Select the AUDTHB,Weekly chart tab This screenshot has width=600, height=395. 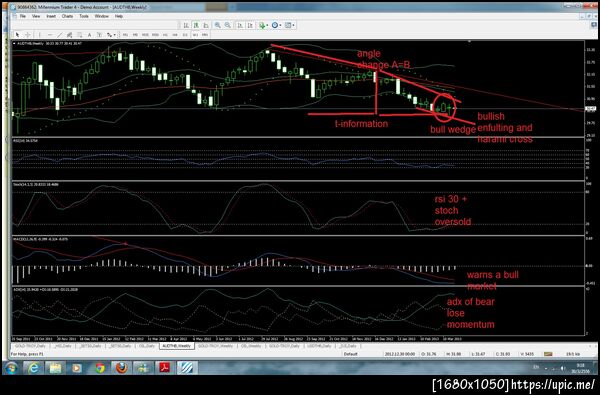click(x=177, y=346)
